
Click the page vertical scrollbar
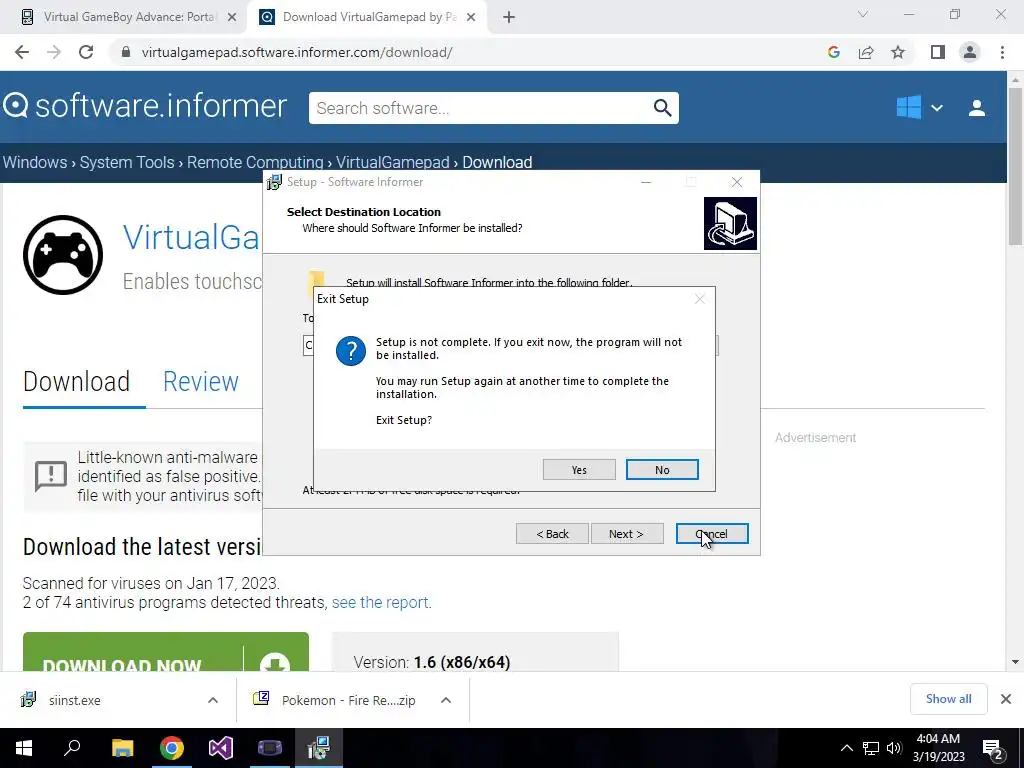click(x=1015, y=166)
